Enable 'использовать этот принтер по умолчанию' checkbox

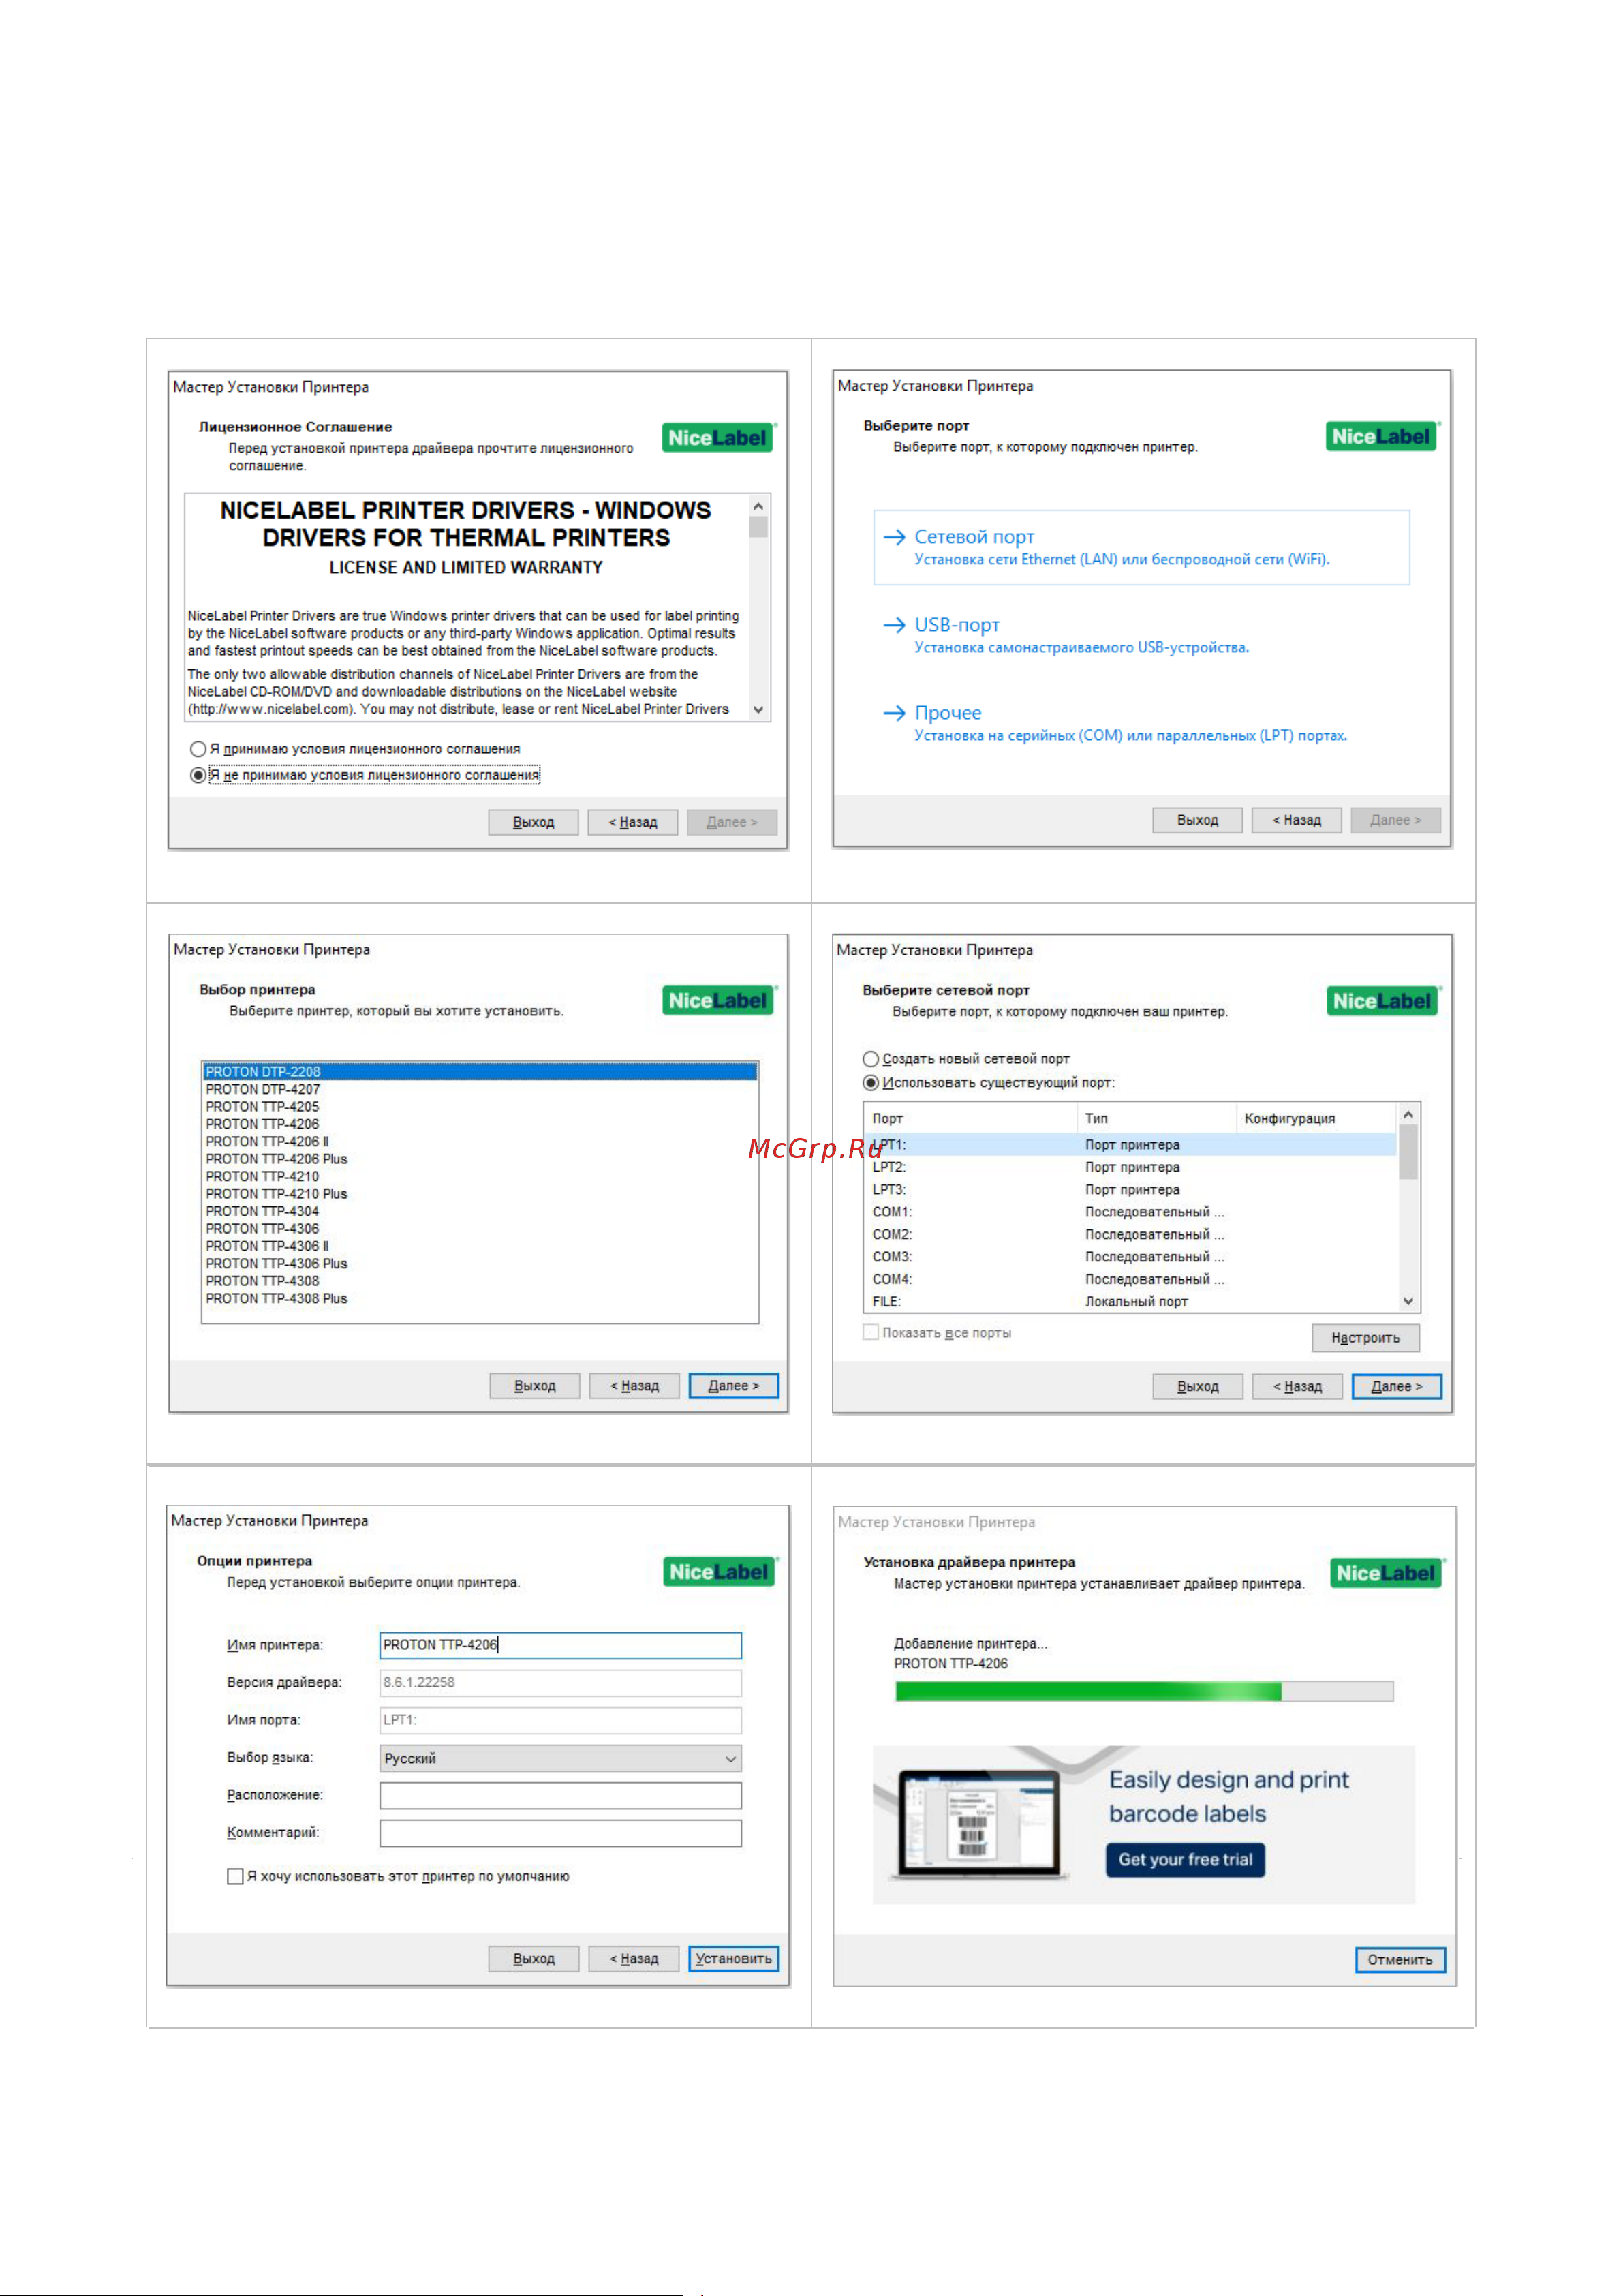pyautogui.click(x=235, y=1877)
